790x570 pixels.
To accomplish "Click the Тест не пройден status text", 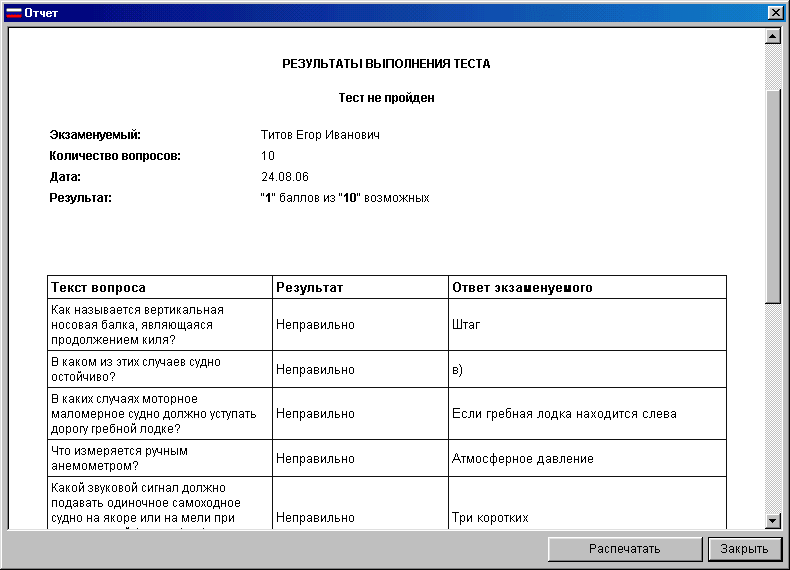I will pos(386,98).
